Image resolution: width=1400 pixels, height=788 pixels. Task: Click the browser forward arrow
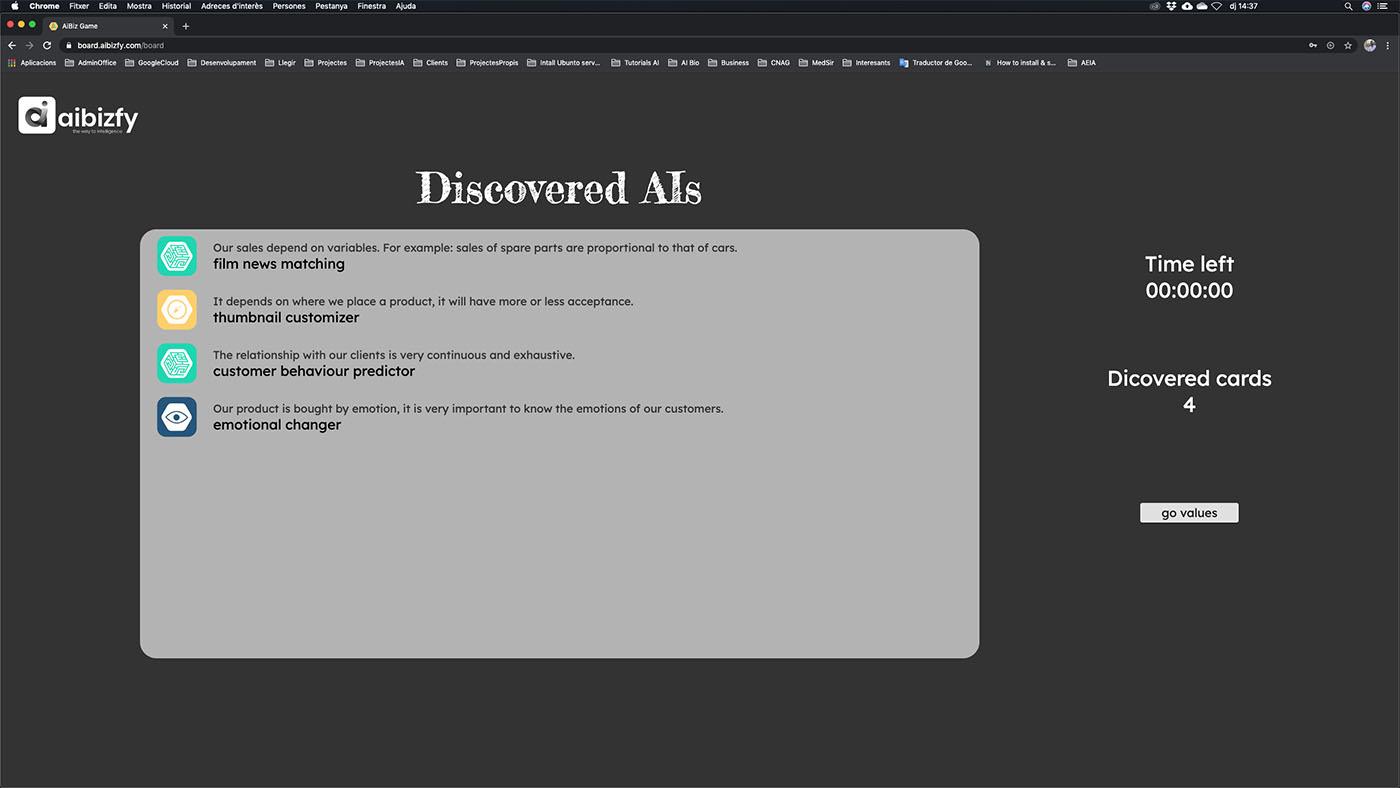pyautogui.click(x=29, y=45)
